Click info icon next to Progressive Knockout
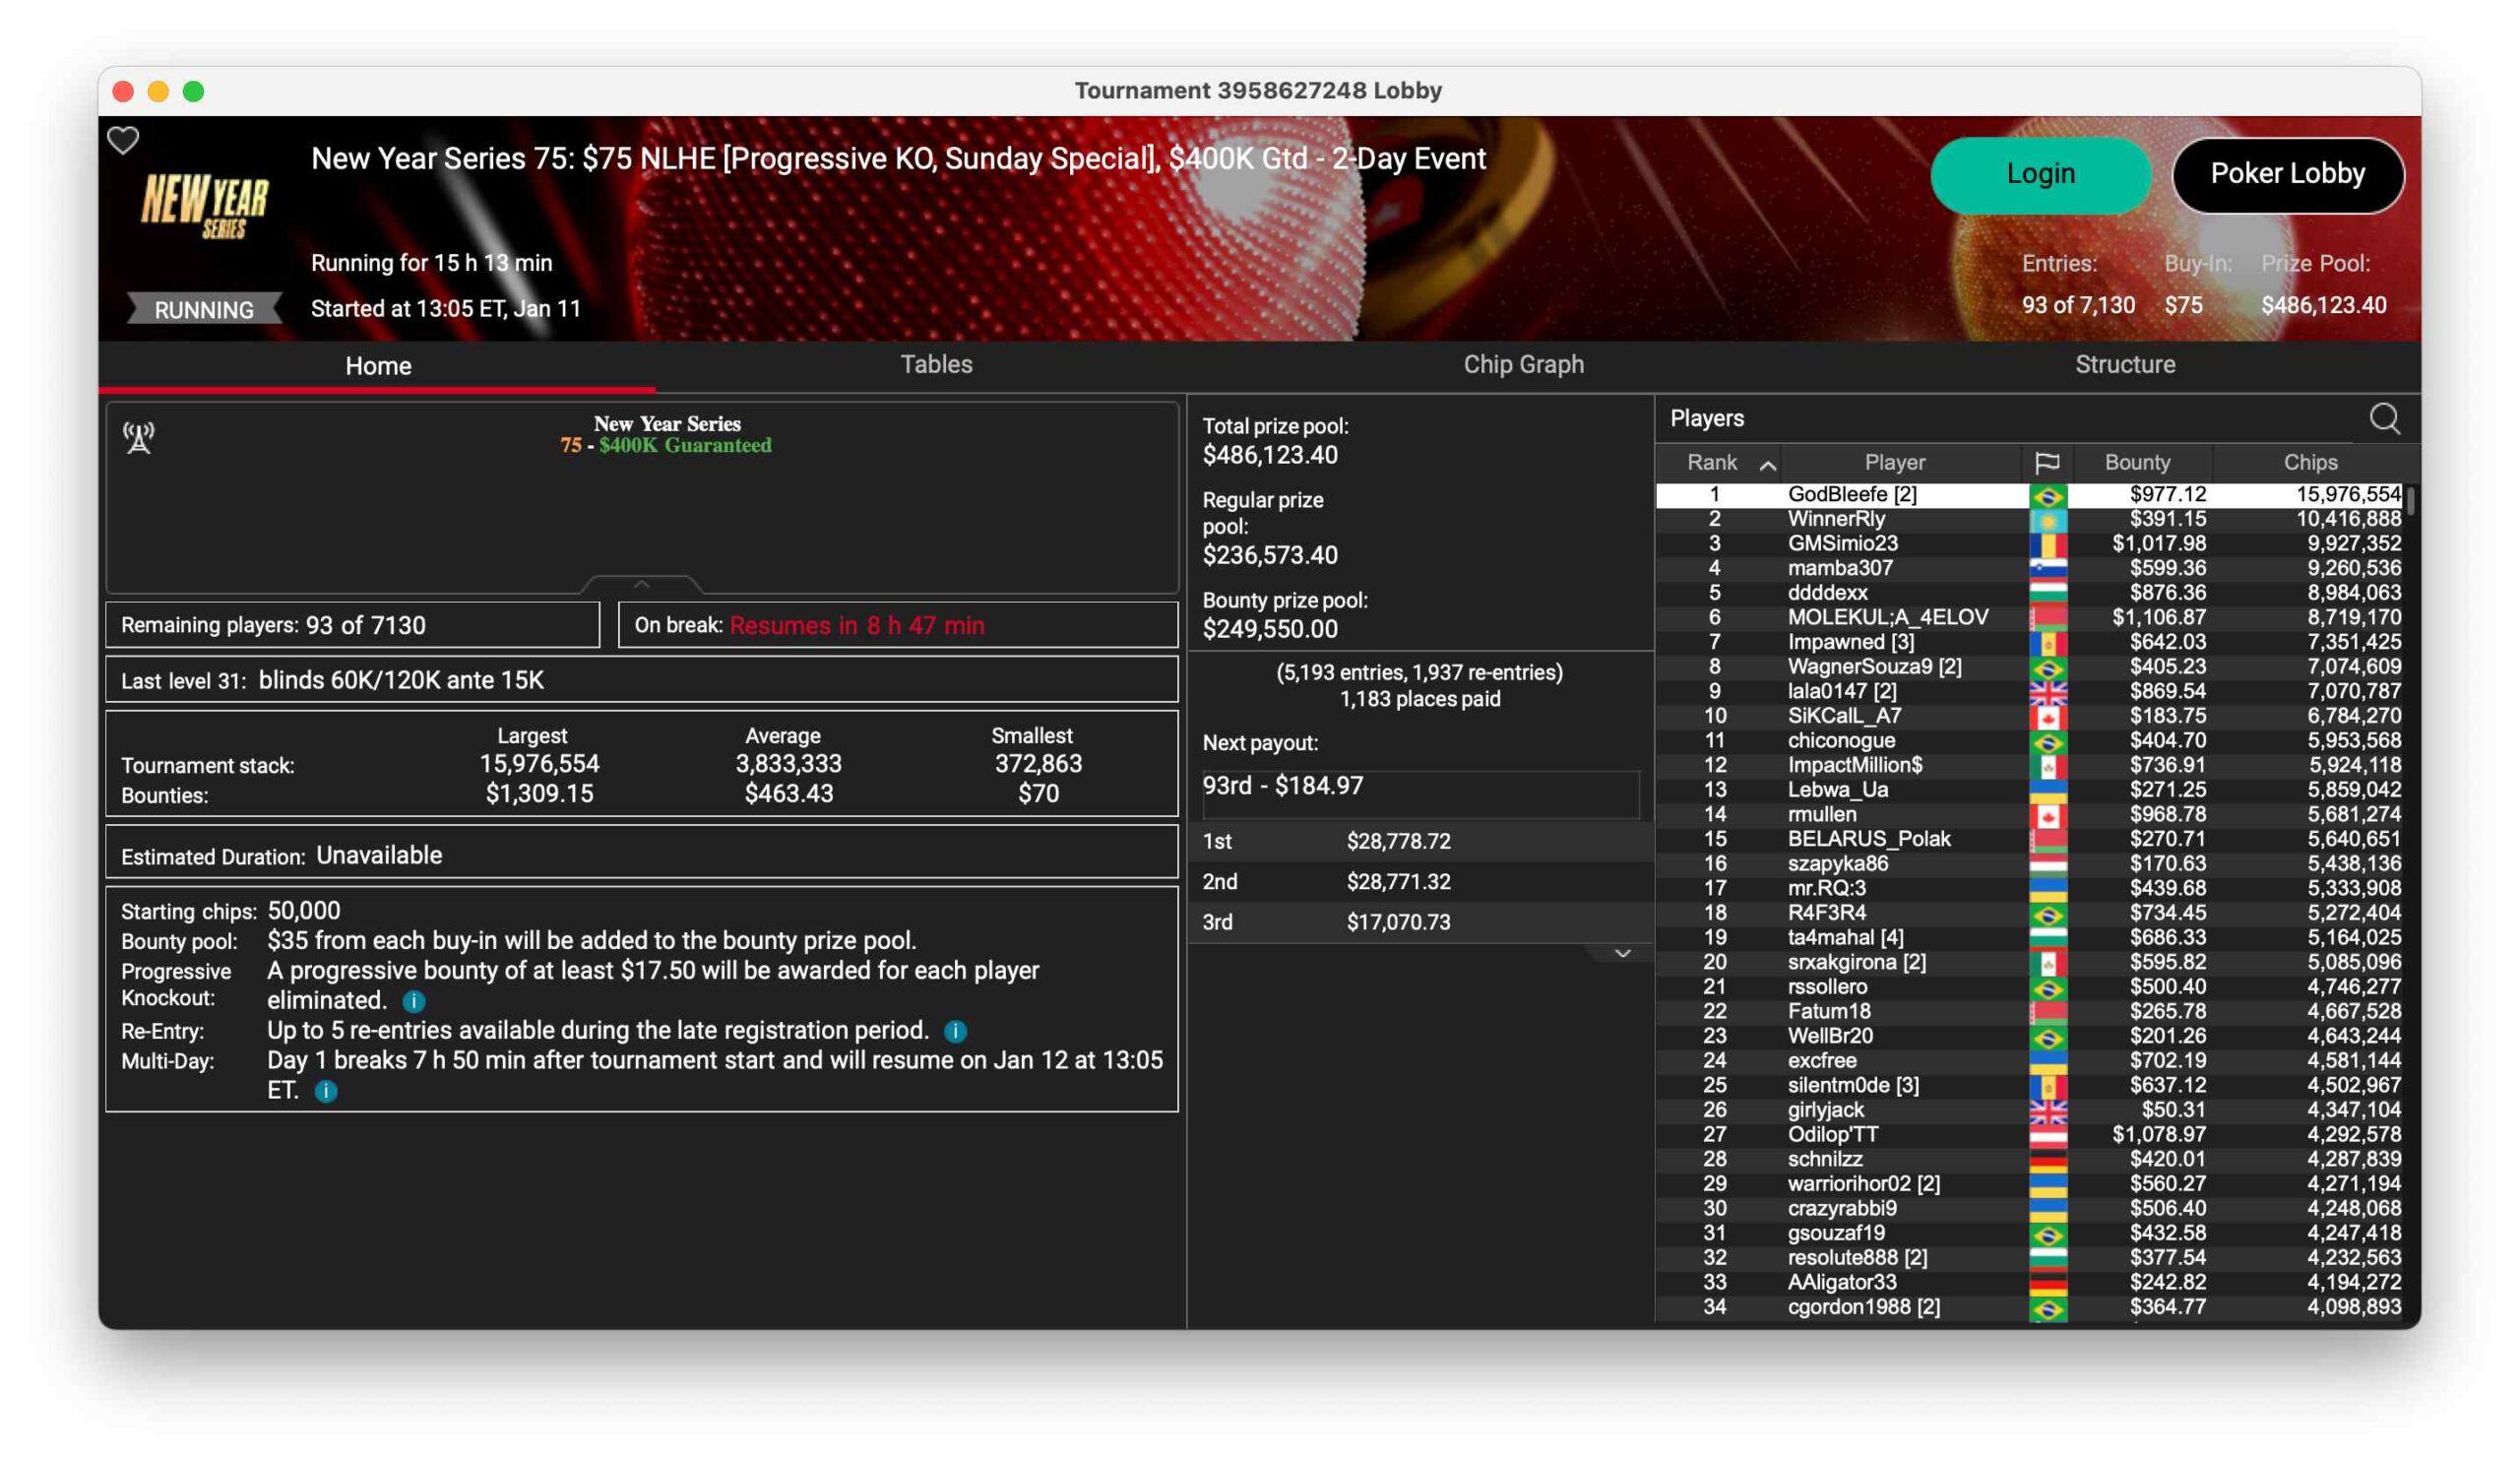This screenshot has height=1460, width=2520. coord(413,1001)
